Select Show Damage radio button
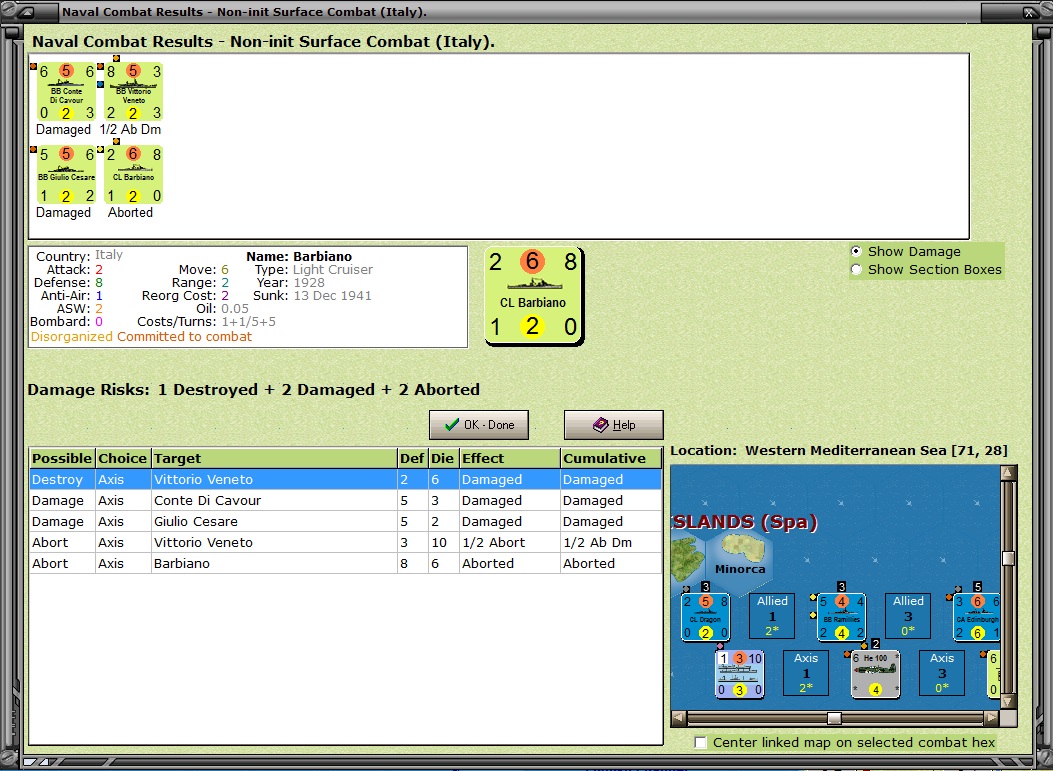The height and width of the screenshot is (771, 1053). click(x=856, y=251)
